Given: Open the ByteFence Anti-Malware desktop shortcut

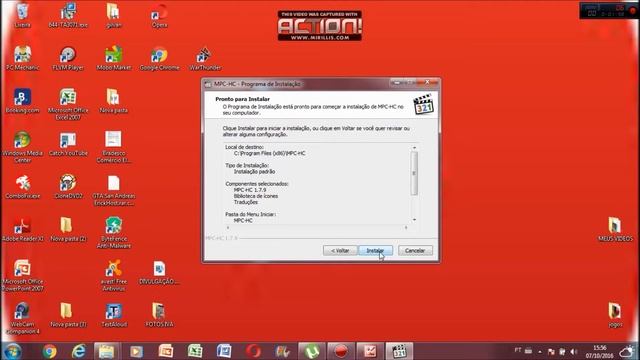Looking at the screenshot, I should [114, 232].
